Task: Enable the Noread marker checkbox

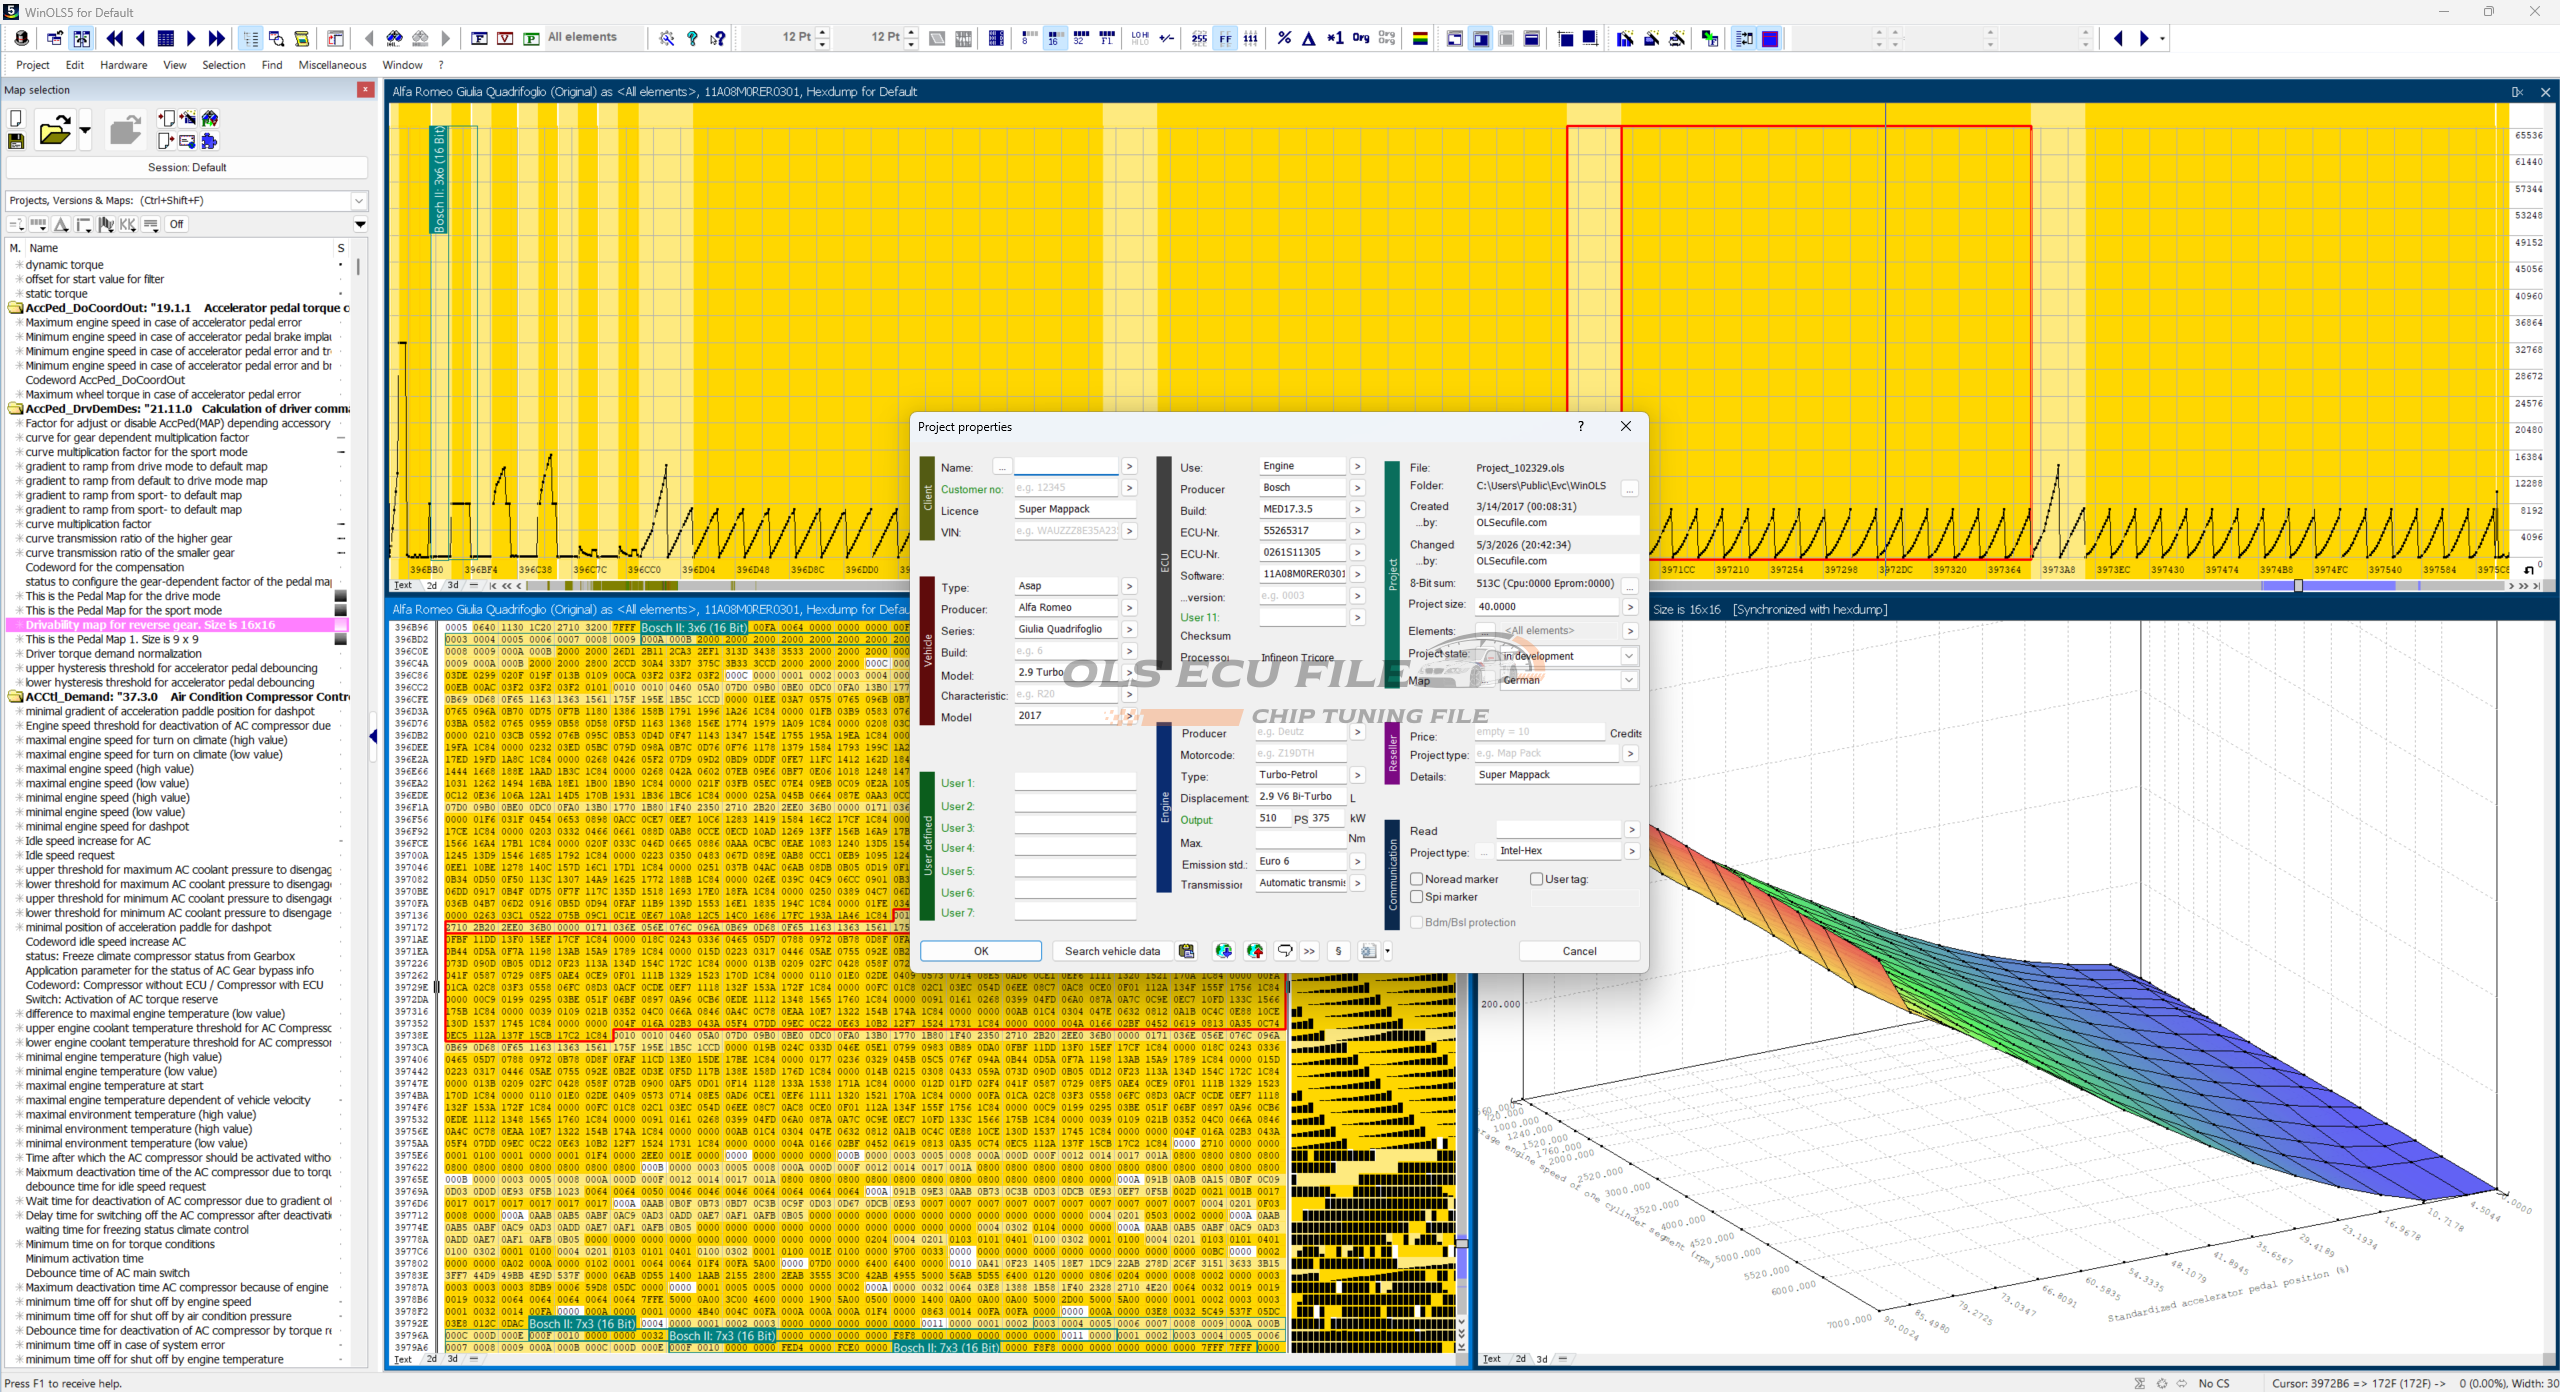Action: (x=1416, y=879)
